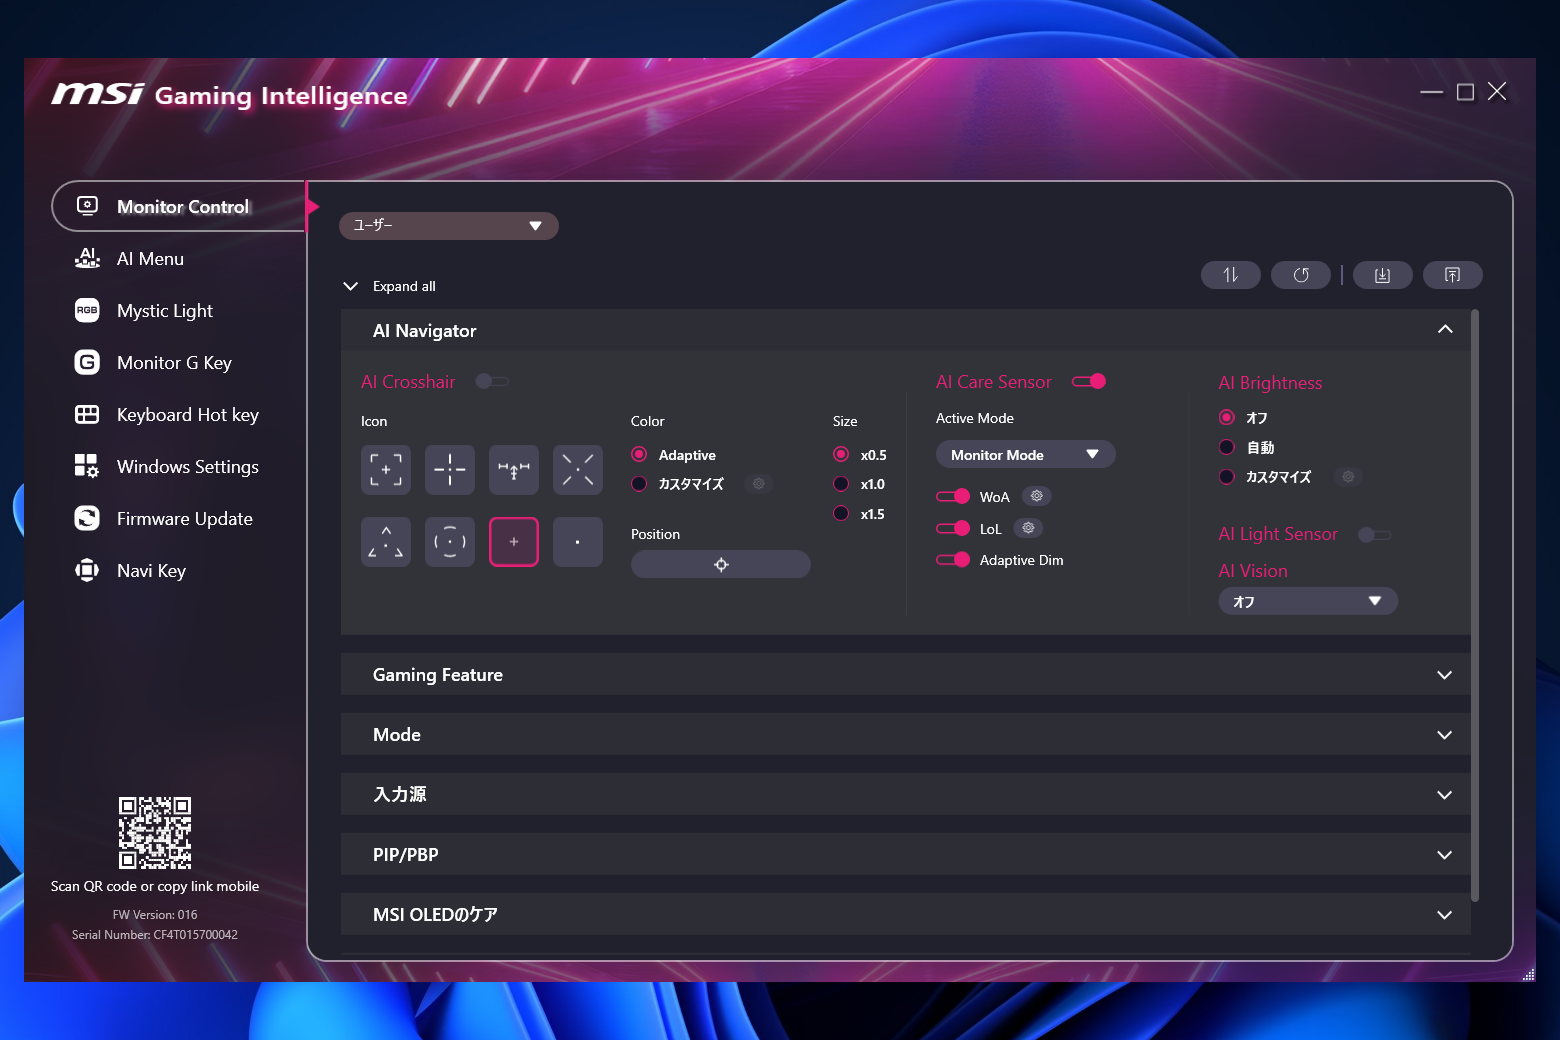
Task: Click the Expand all control
Action: [x=390, y=286]
